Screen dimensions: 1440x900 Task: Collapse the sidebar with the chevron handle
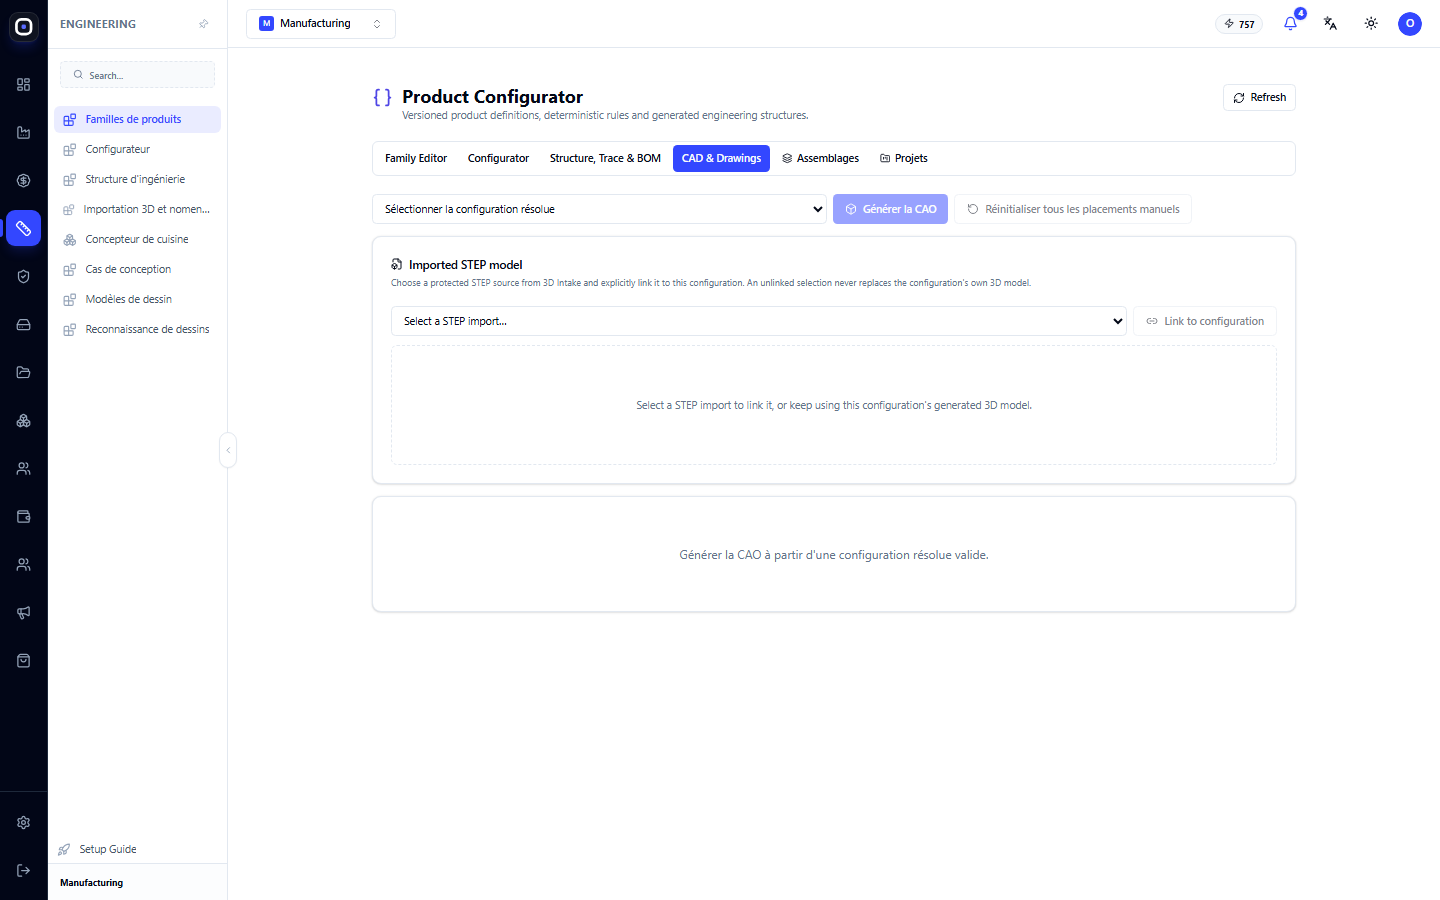point(228,450)
